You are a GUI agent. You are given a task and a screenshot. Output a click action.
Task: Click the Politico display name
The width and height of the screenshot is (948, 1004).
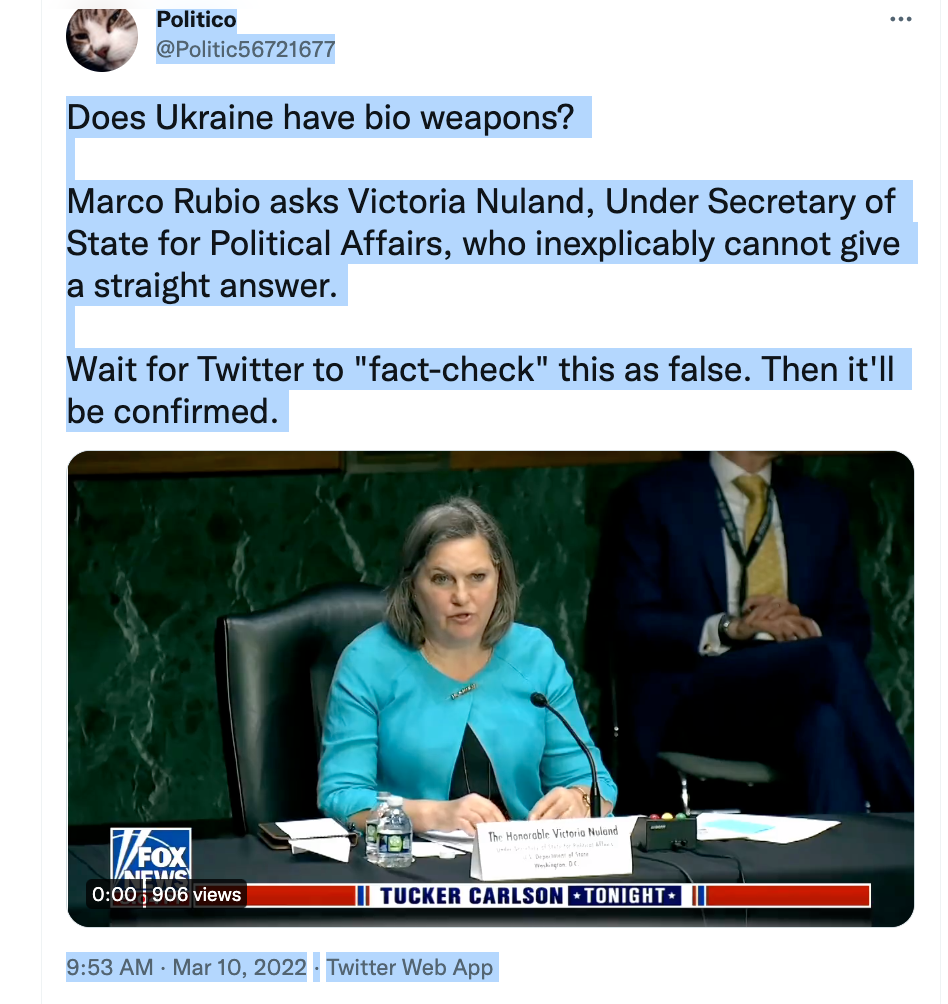(x=197, y=20)
